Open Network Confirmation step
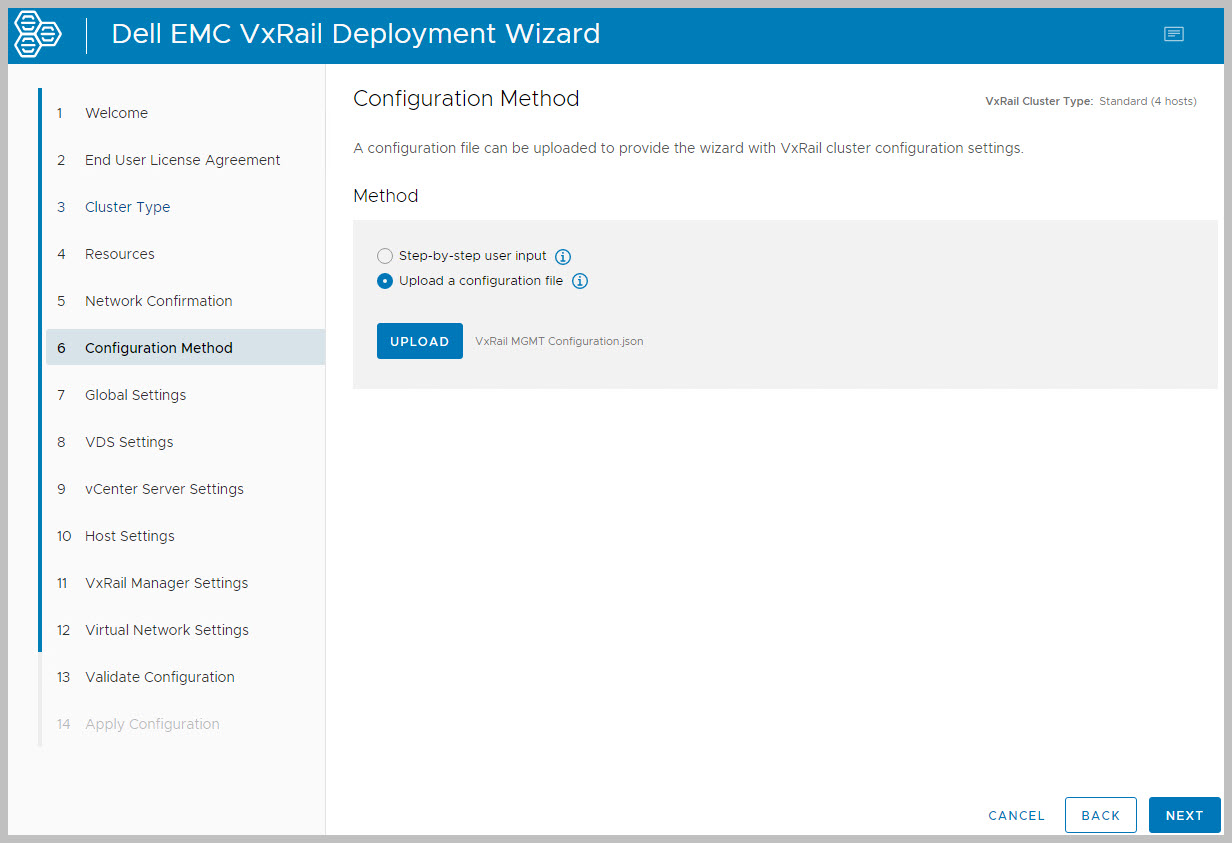This screenshot has width=1232, height=843. [158, 301]
